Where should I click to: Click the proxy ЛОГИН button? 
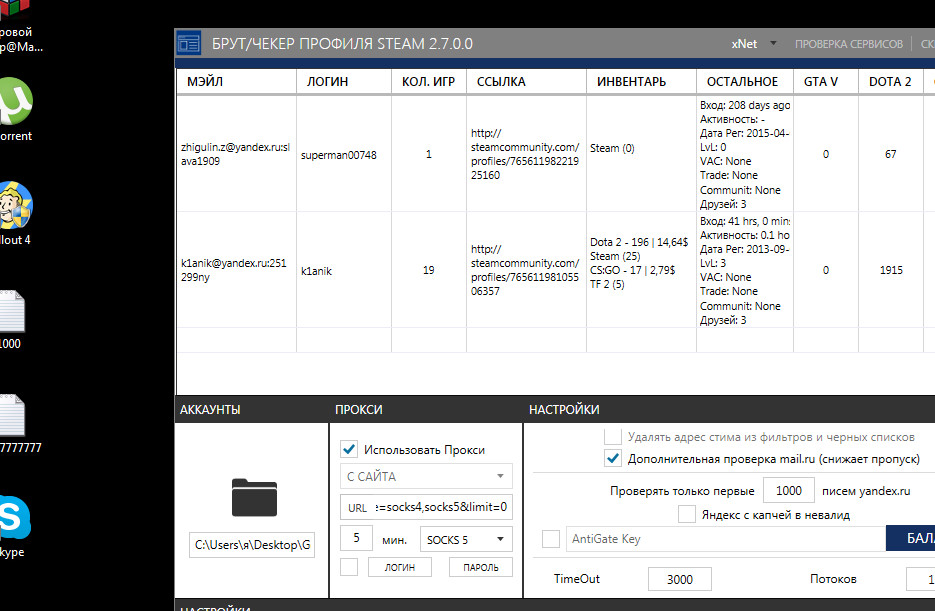[400, 567]
